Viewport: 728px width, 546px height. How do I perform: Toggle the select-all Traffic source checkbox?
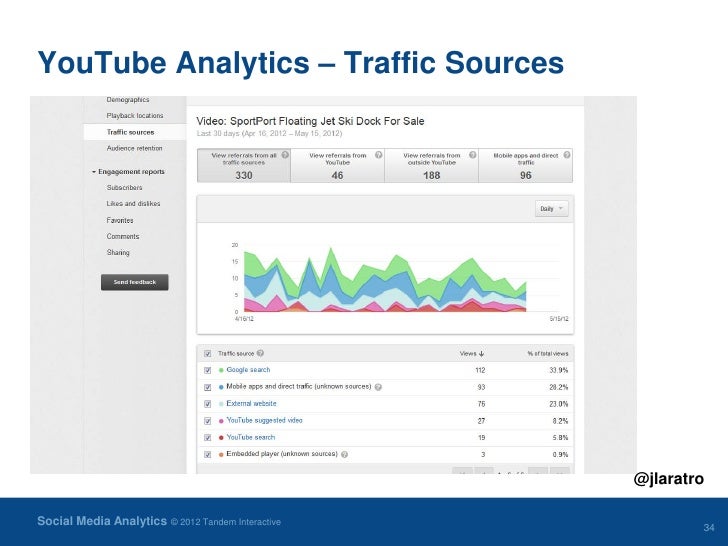pyautogui.click(x=208, y=353)
